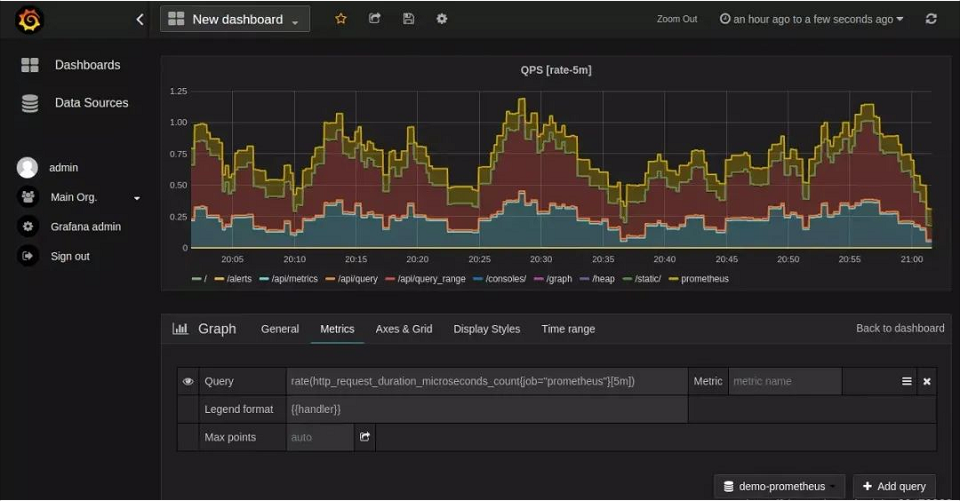Toggle query visibility eye icon
Screen dimensions: 960x501
pos(188,381)
